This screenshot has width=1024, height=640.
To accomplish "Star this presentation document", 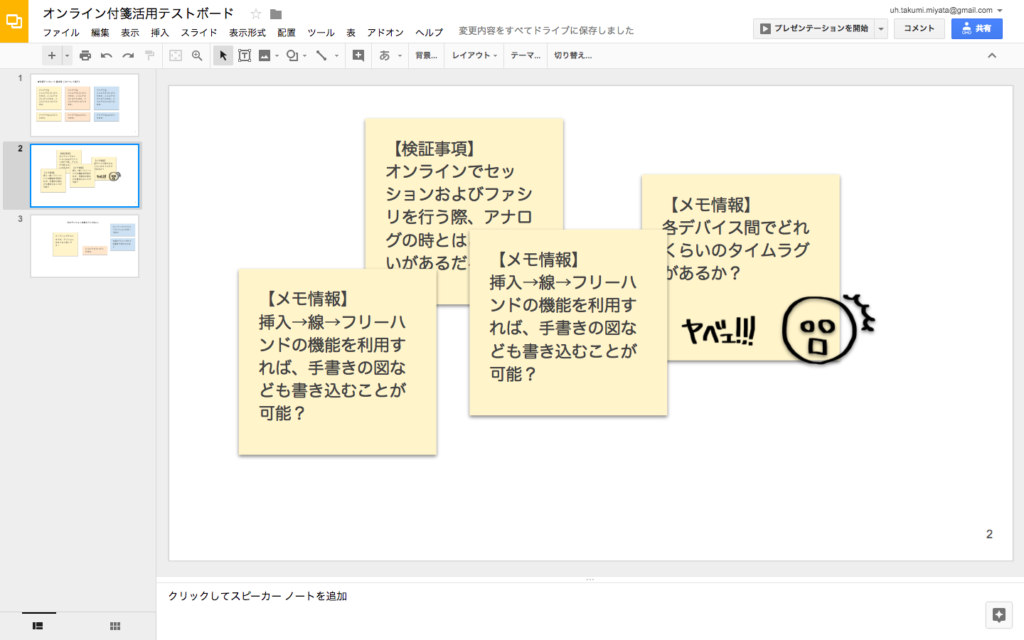I will [256, 14].
